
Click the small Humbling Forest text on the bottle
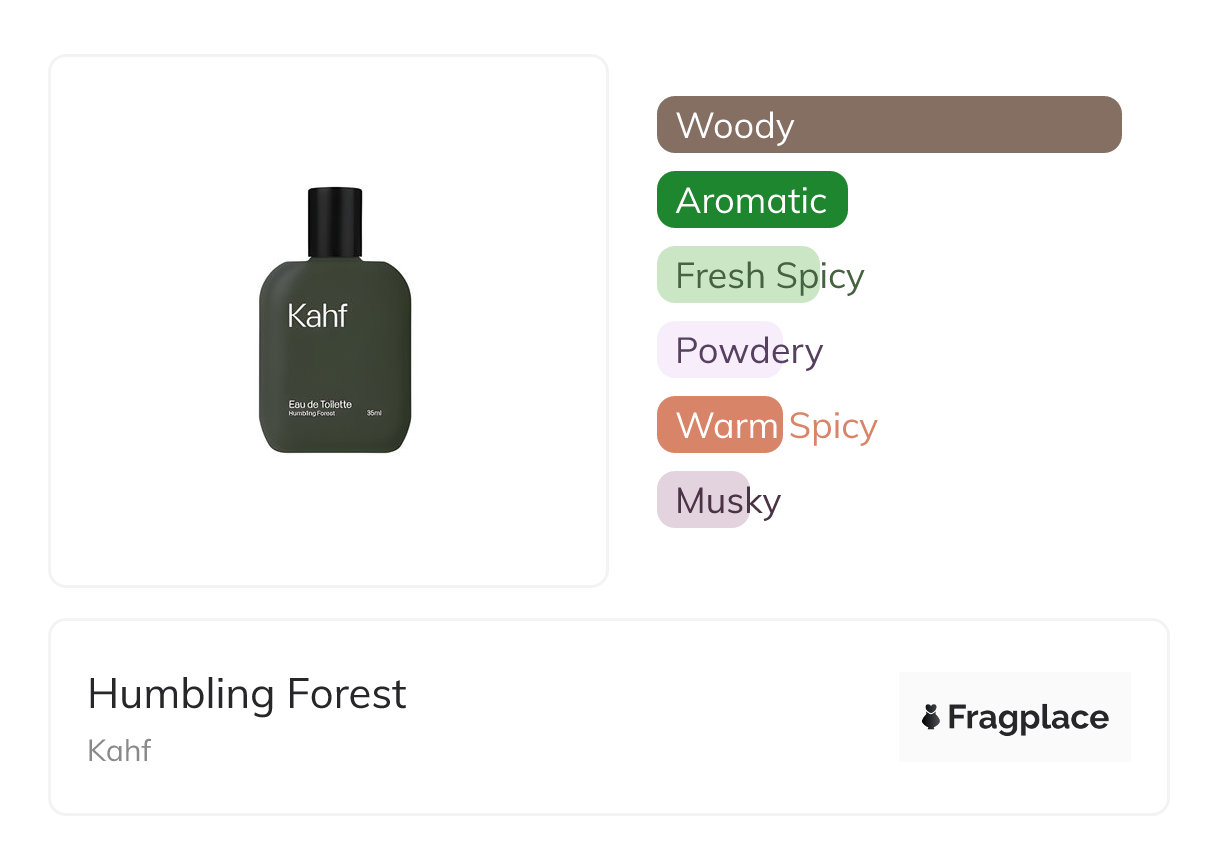[312, 413]
